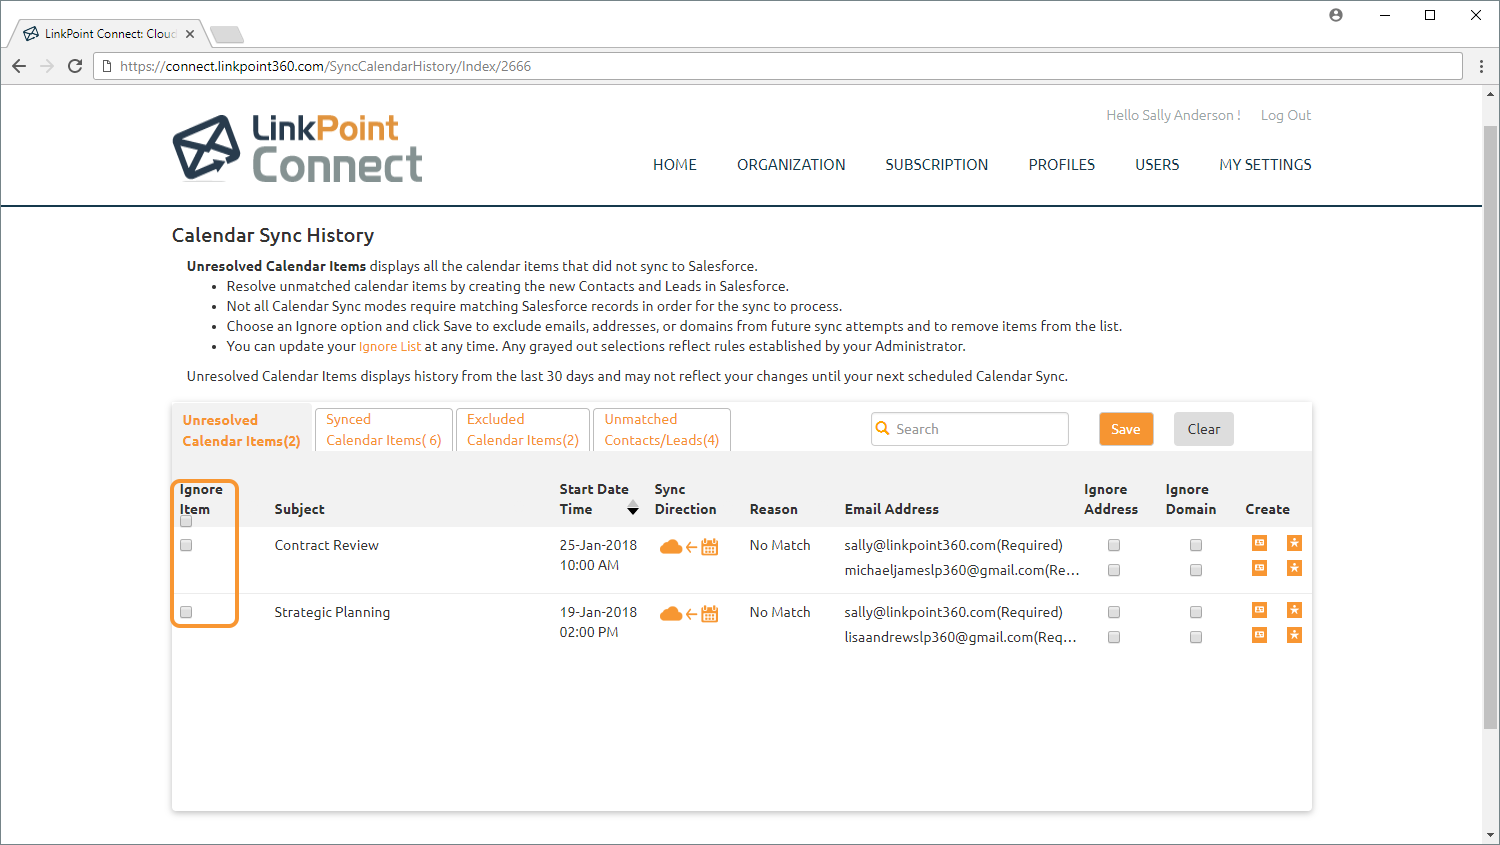Switch to Unresolved Calendar Items(2) tab
The image size is (1500, 845).
[x=241, y=430]
